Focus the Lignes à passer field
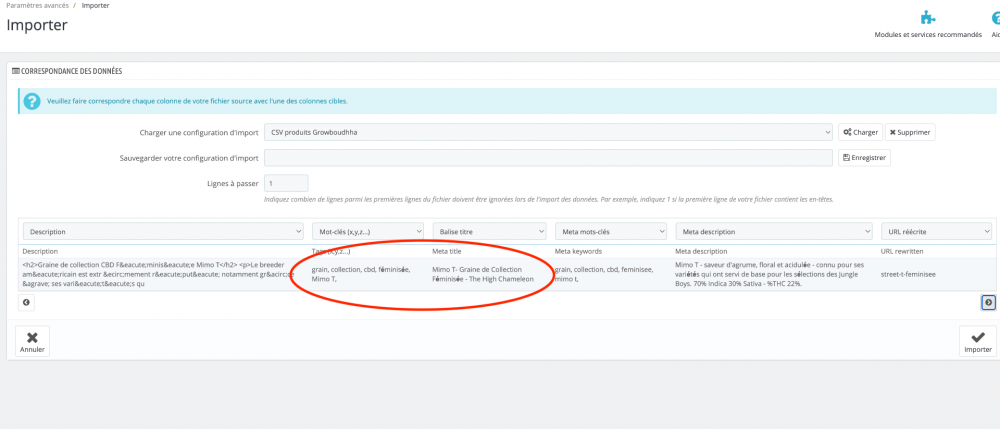 286,183
